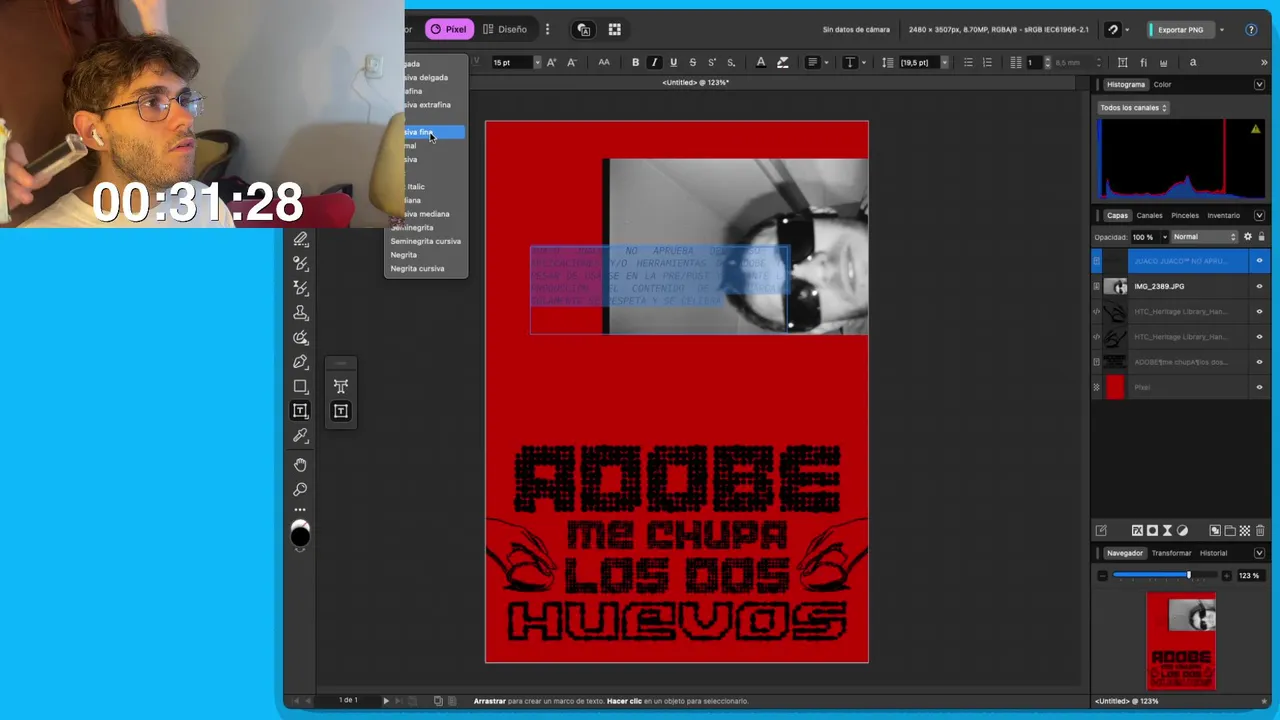Select the IMG_2389.JPG layer row
The width and height of the screenshot is (1280, 720).
tap(1180, 286)
